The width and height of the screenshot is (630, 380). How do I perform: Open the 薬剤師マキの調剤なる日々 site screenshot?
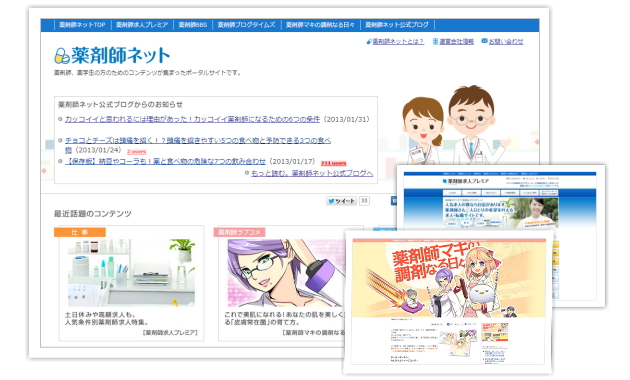448,302
